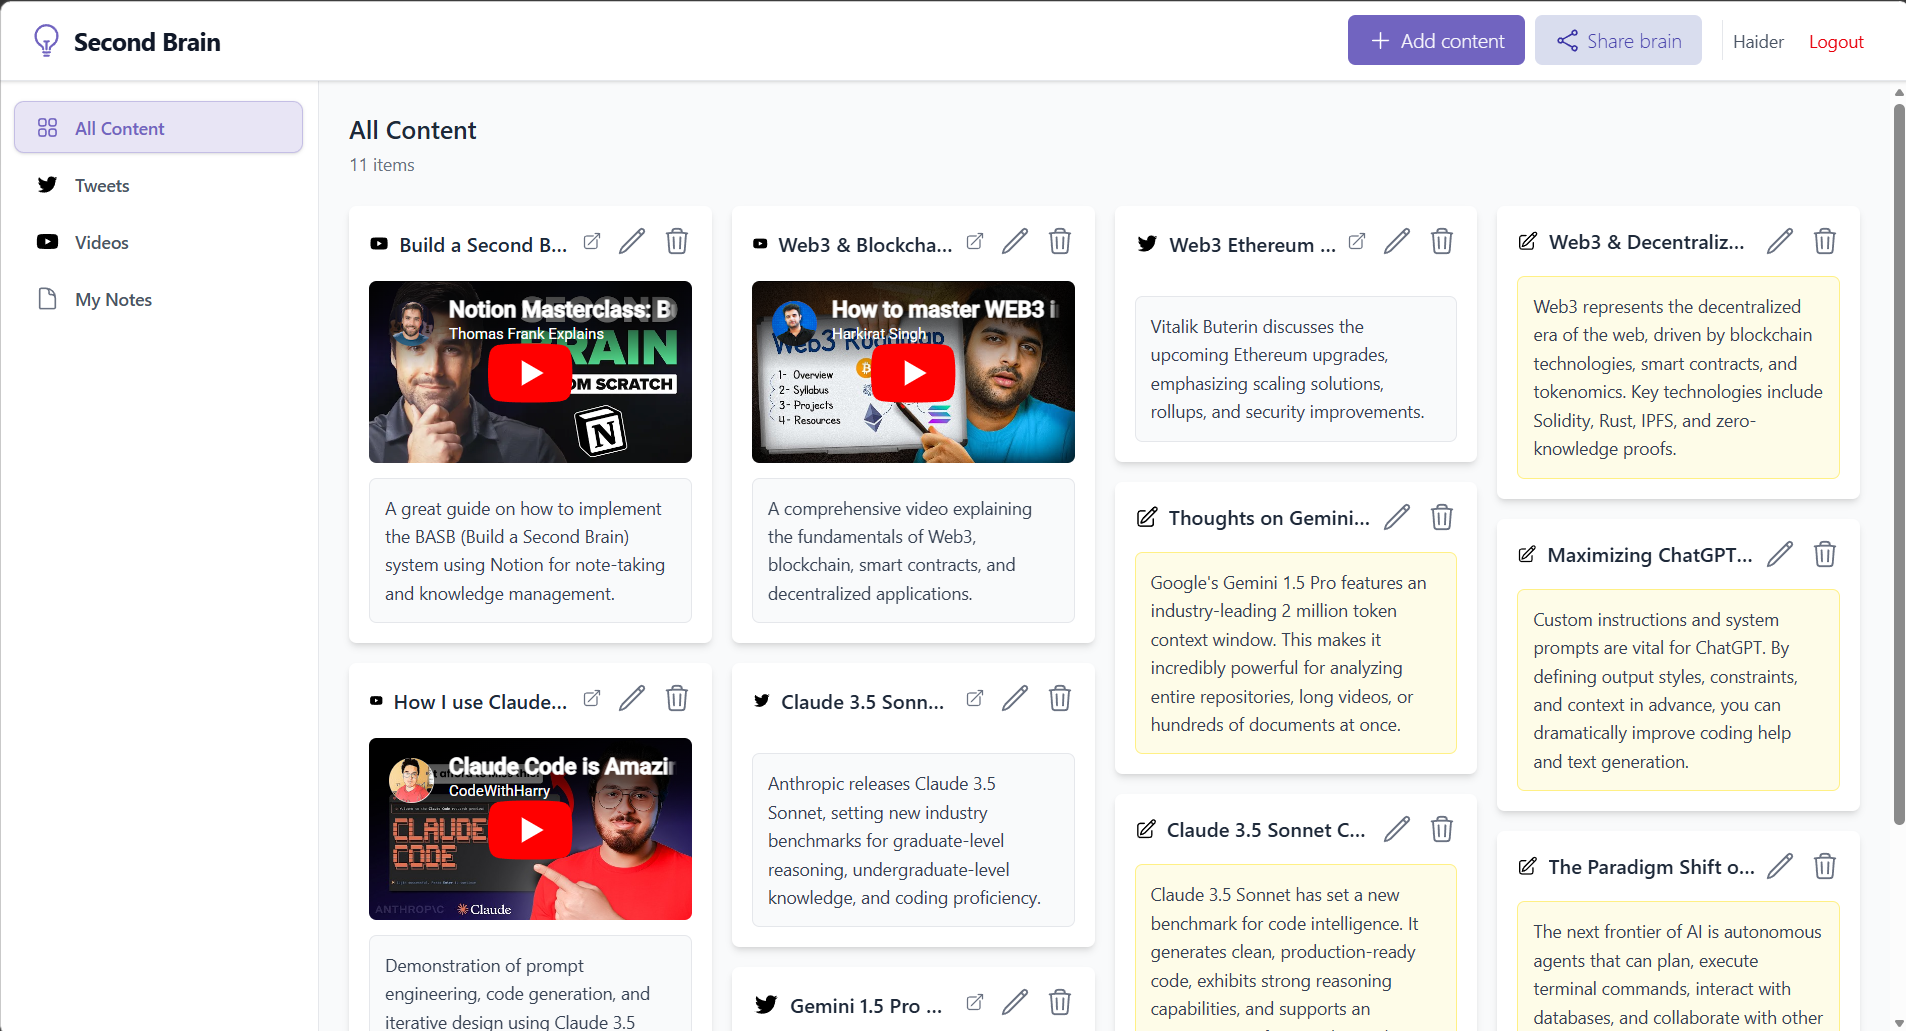Click the Second Brain lightbulb logo icon
The height and width of the screenshot is (1031, 1906).
(x=46, y=41)
